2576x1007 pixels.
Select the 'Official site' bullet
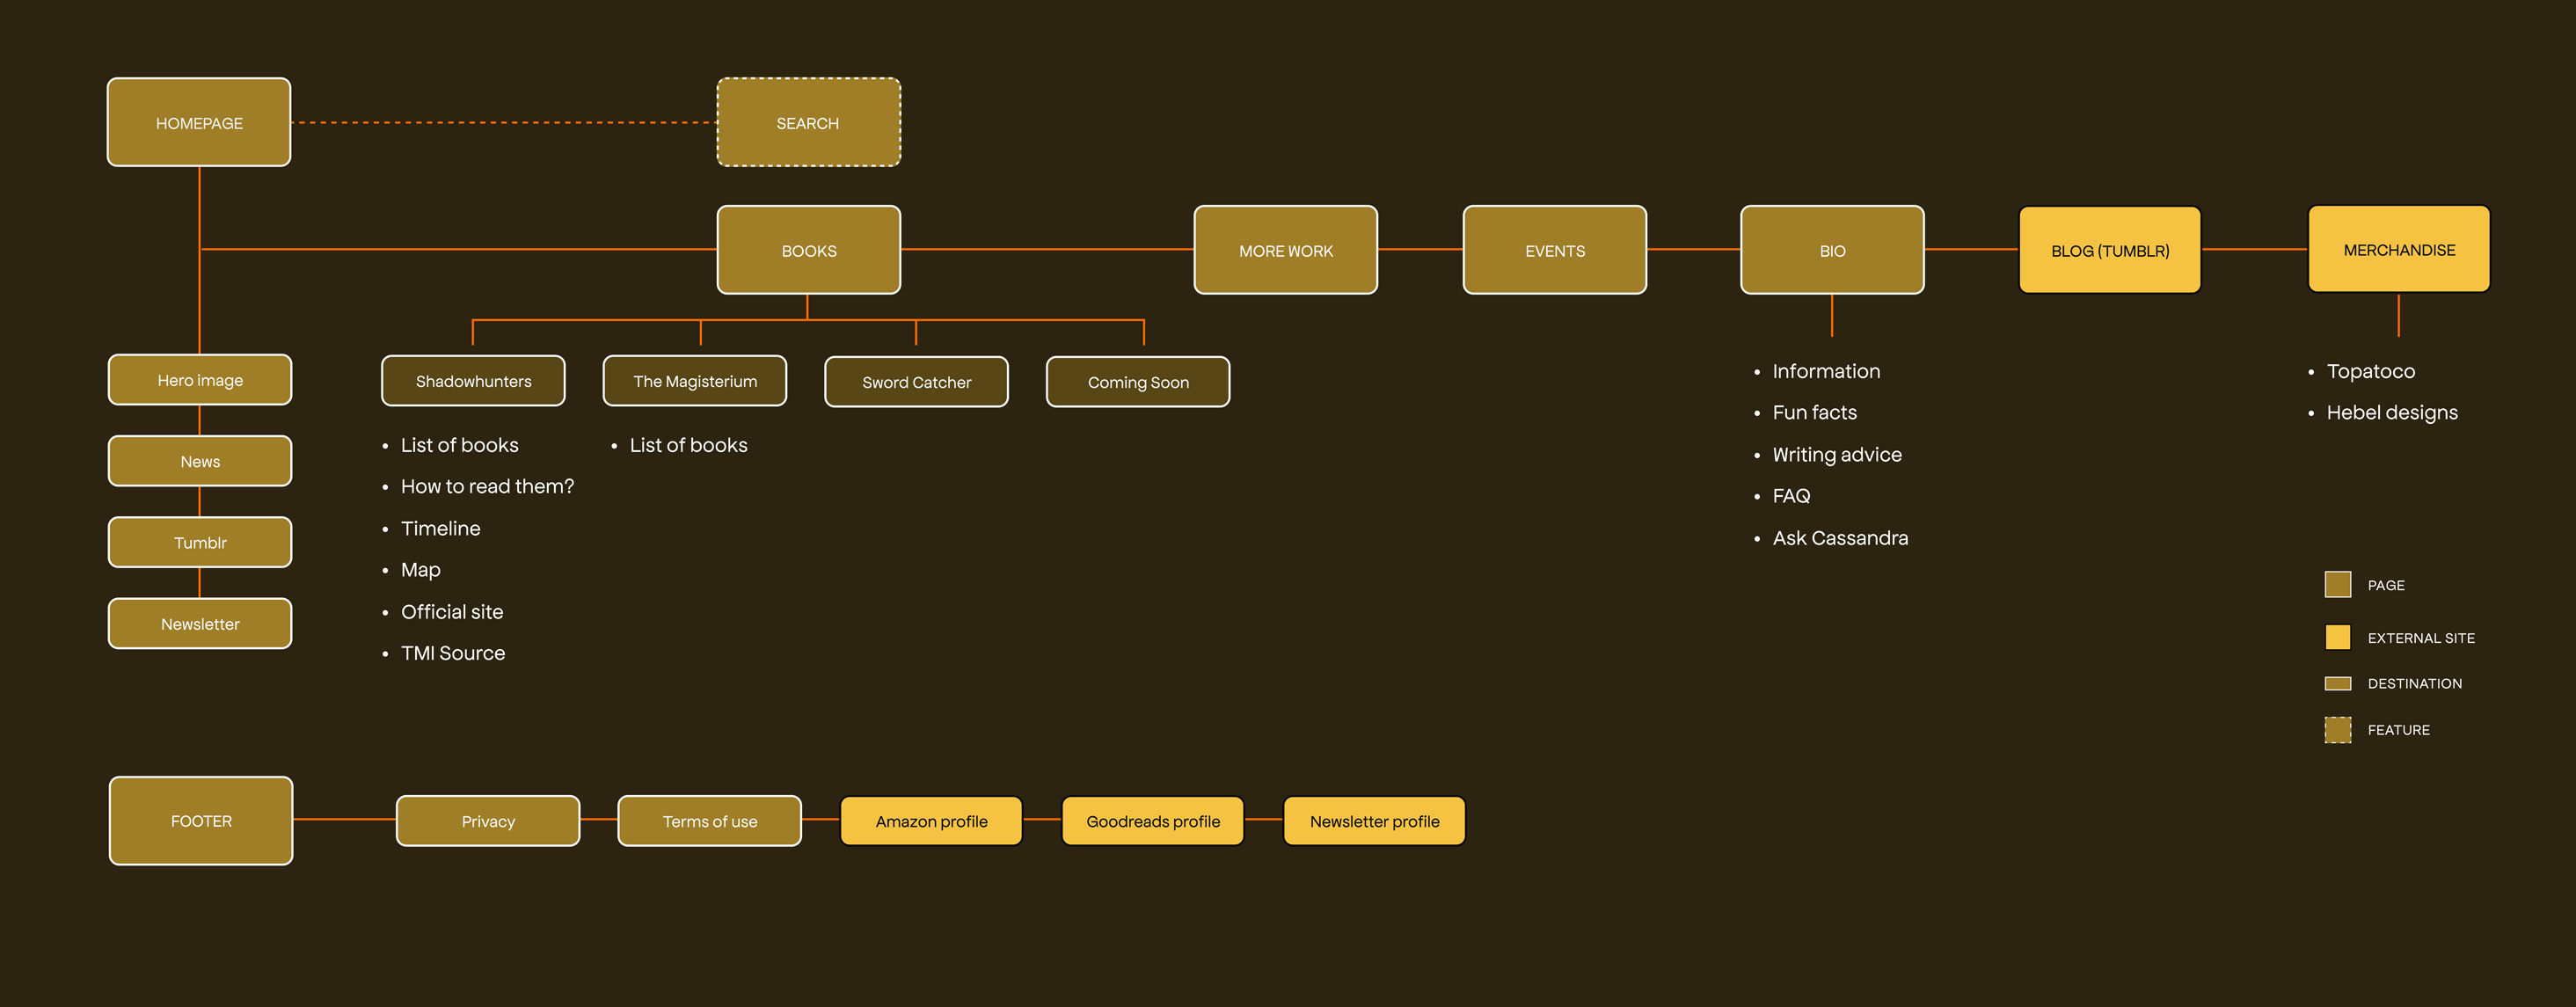pyautogui.click(x=452, y=611)
